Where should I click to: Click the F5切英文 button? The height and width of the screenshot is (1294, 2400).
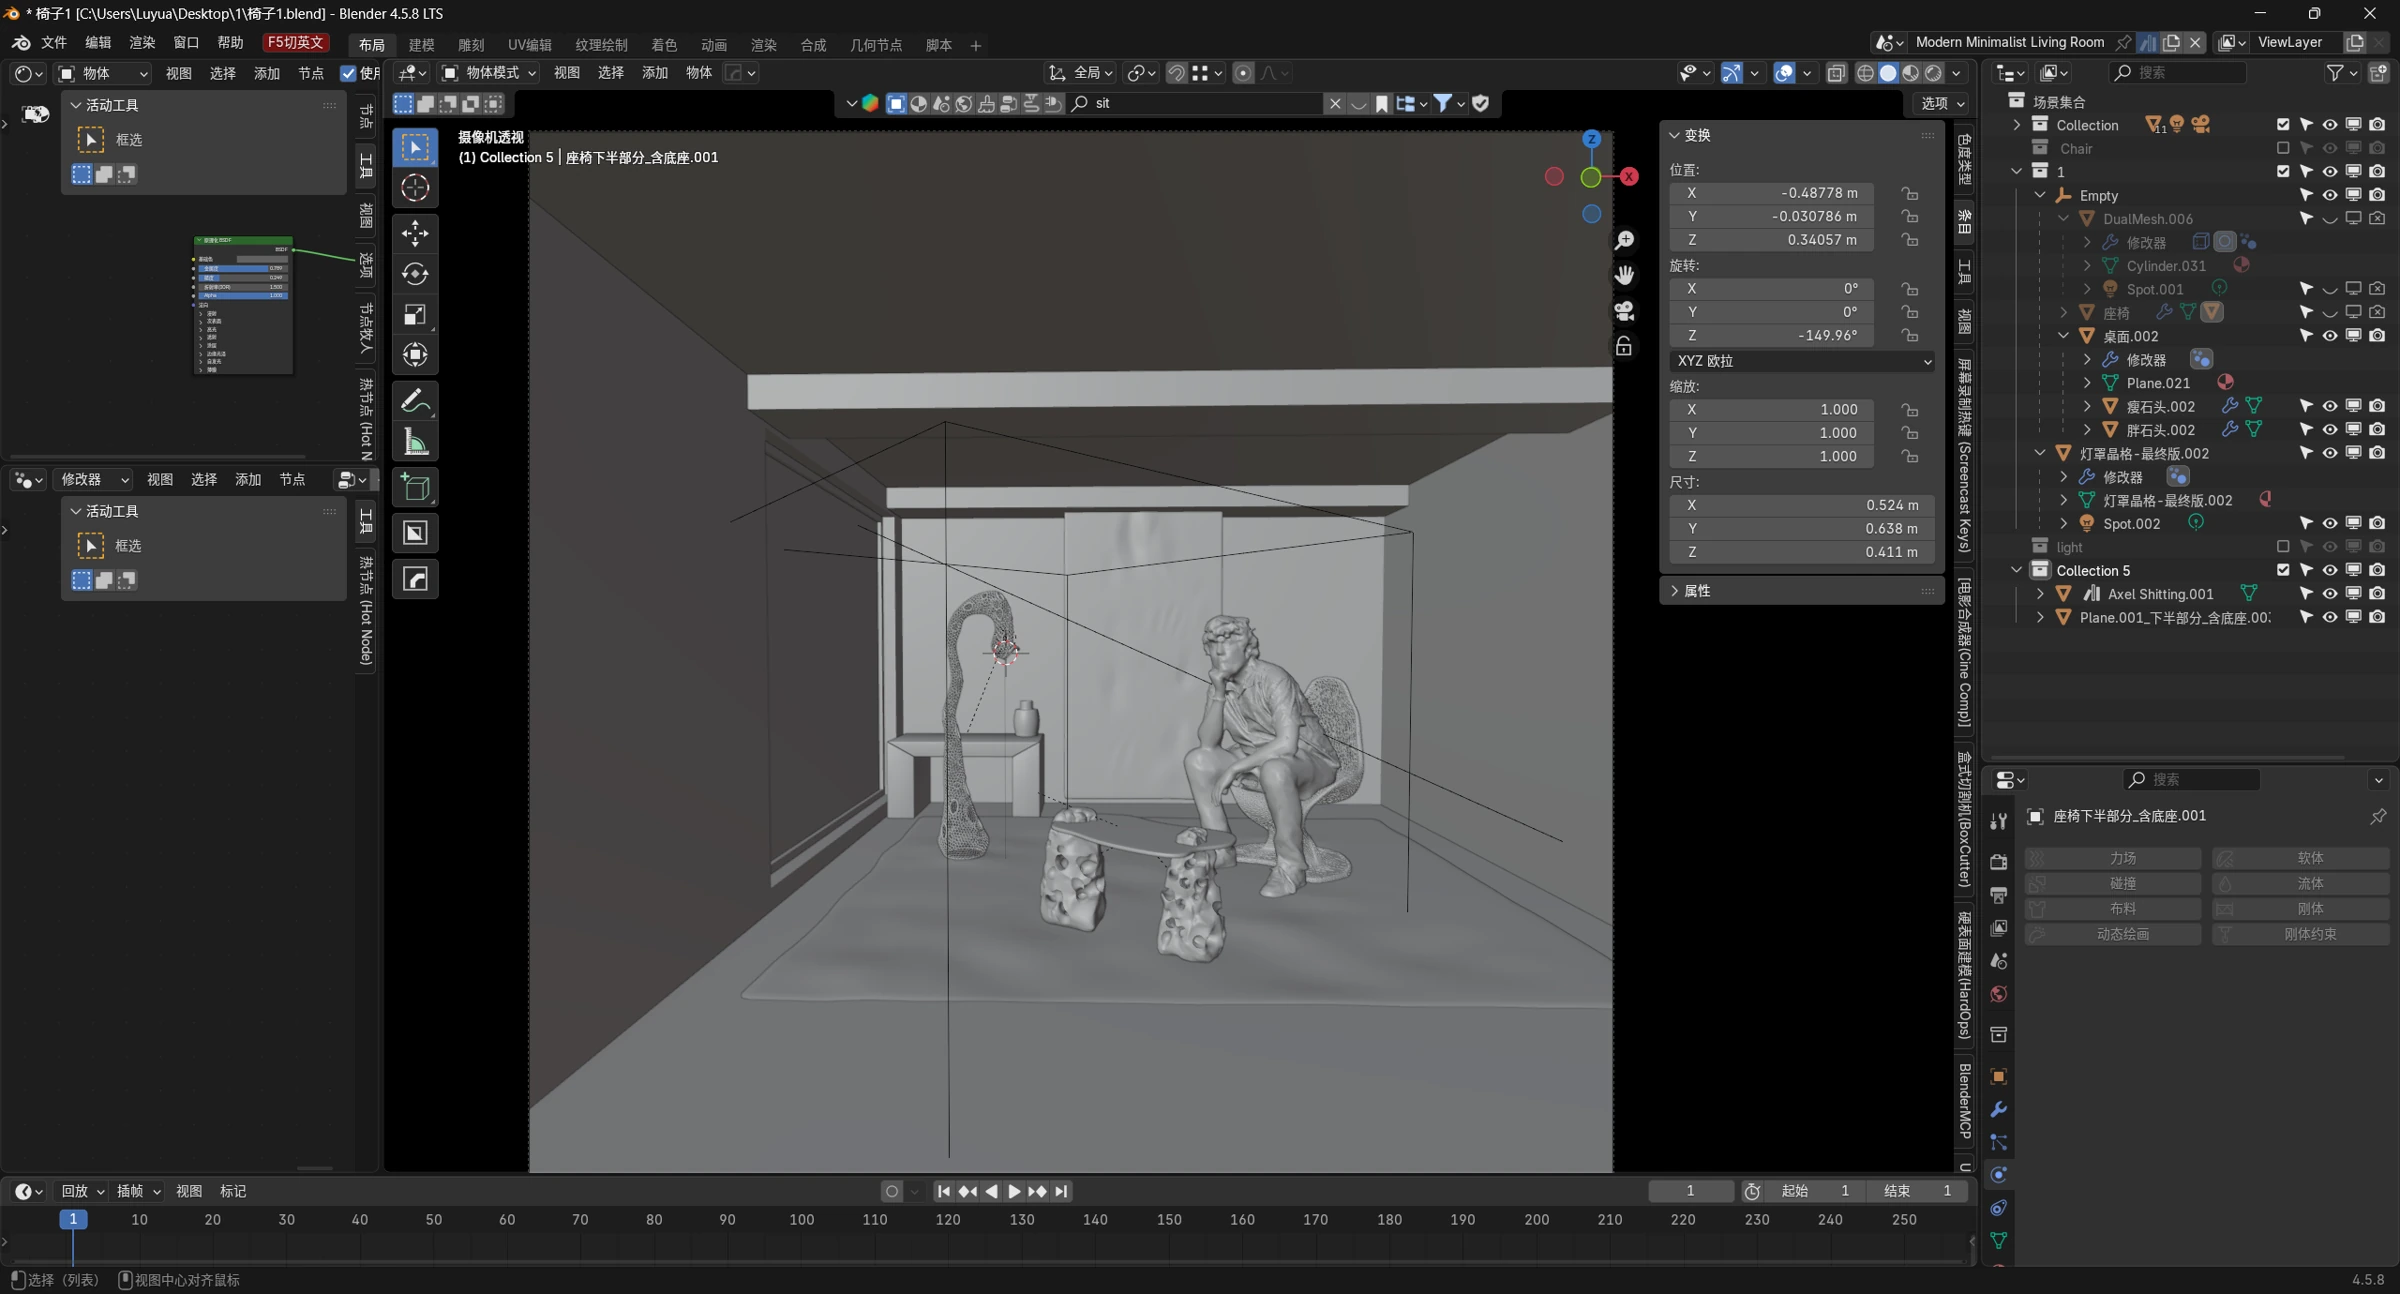(295, 42)
